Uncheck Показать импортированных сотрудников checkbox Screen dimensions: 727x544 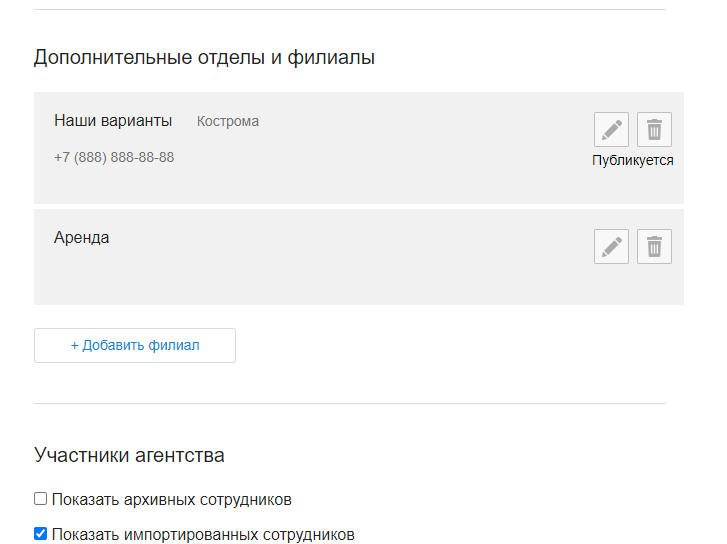pyautogui.click(x=41, y=534)
